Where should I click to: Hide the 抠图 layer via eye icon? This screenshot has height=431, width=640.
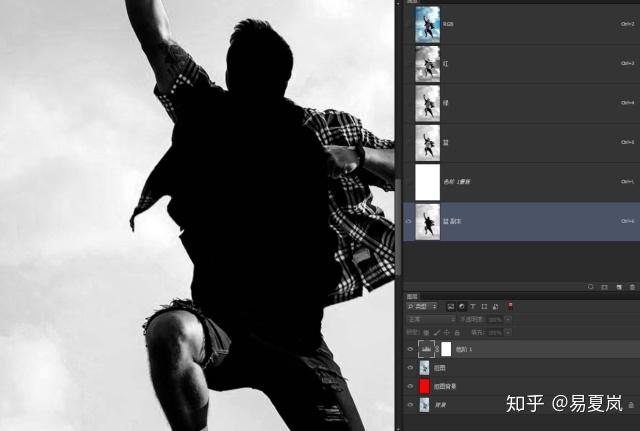coord(411,367)
